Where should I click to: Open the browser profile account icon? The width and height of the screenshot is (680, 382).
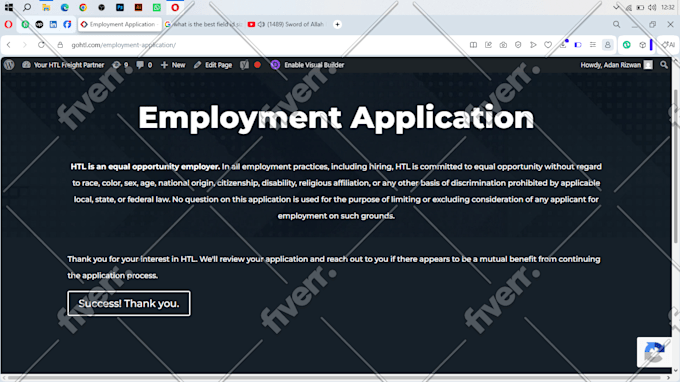(608, 45)
